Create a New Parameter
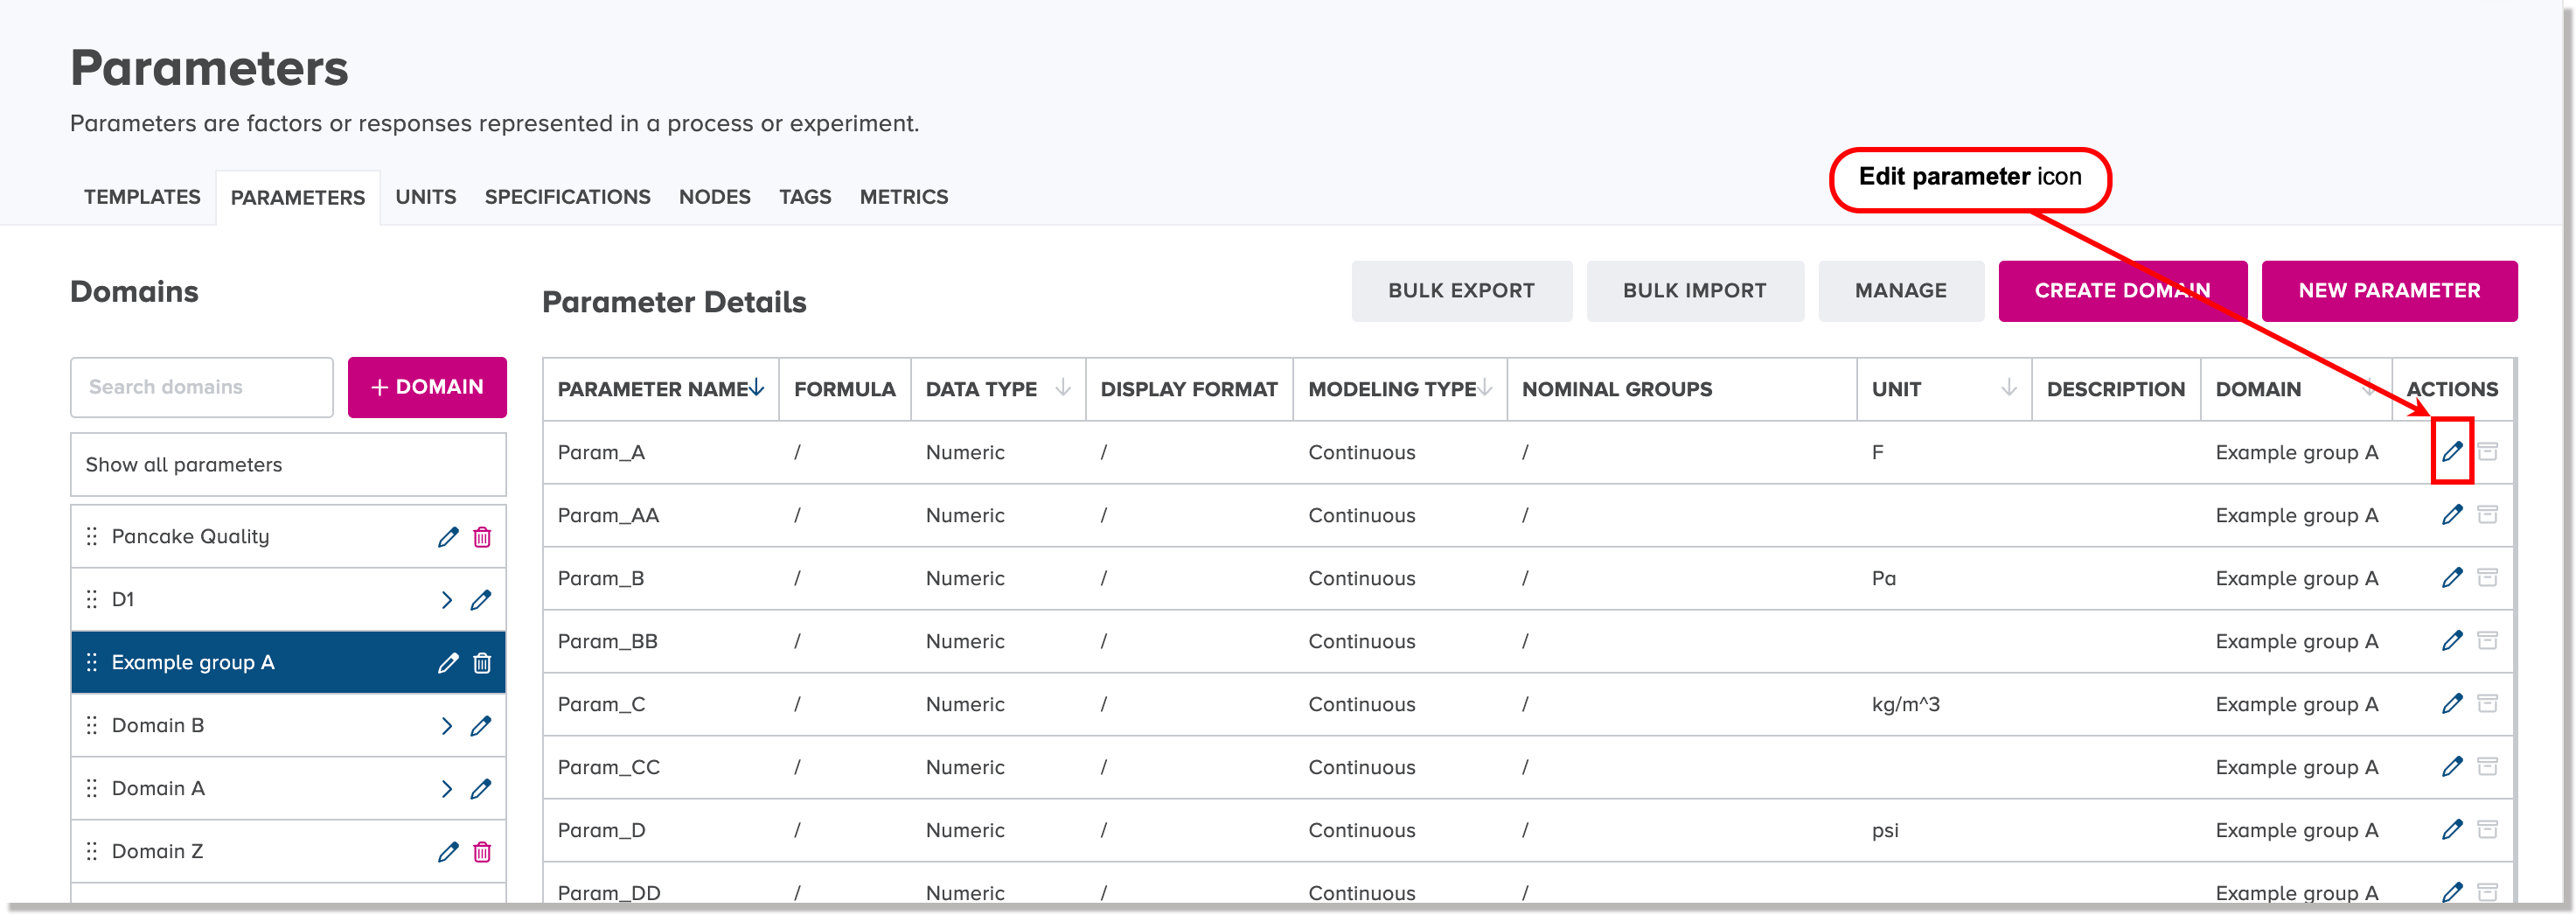Image resolution: width=2576 pixels, height=915 pixels. [x=2388, y=291]
